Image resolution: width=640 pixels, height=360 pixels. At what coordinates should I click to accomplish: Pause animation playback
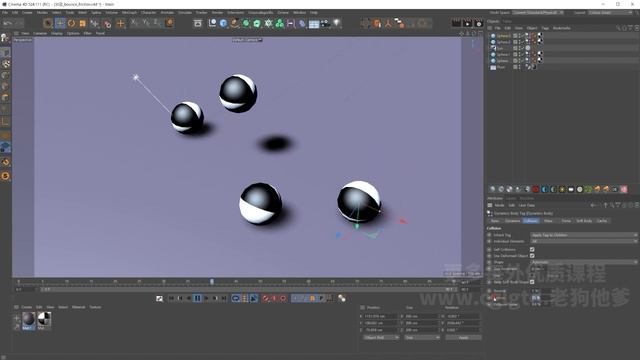point(197,298)
